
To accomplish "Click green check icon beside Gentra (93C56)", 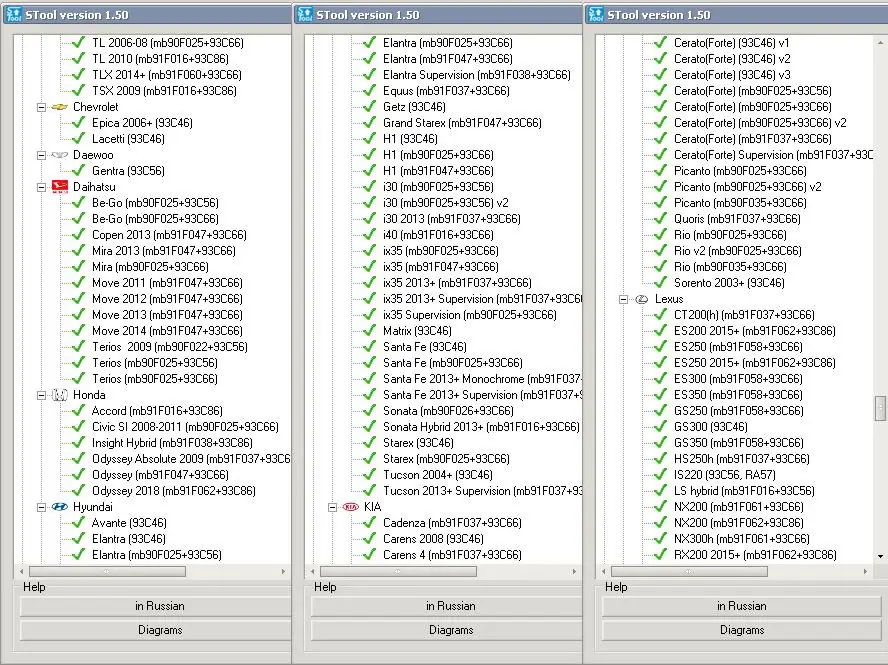I will coord(79,170).
